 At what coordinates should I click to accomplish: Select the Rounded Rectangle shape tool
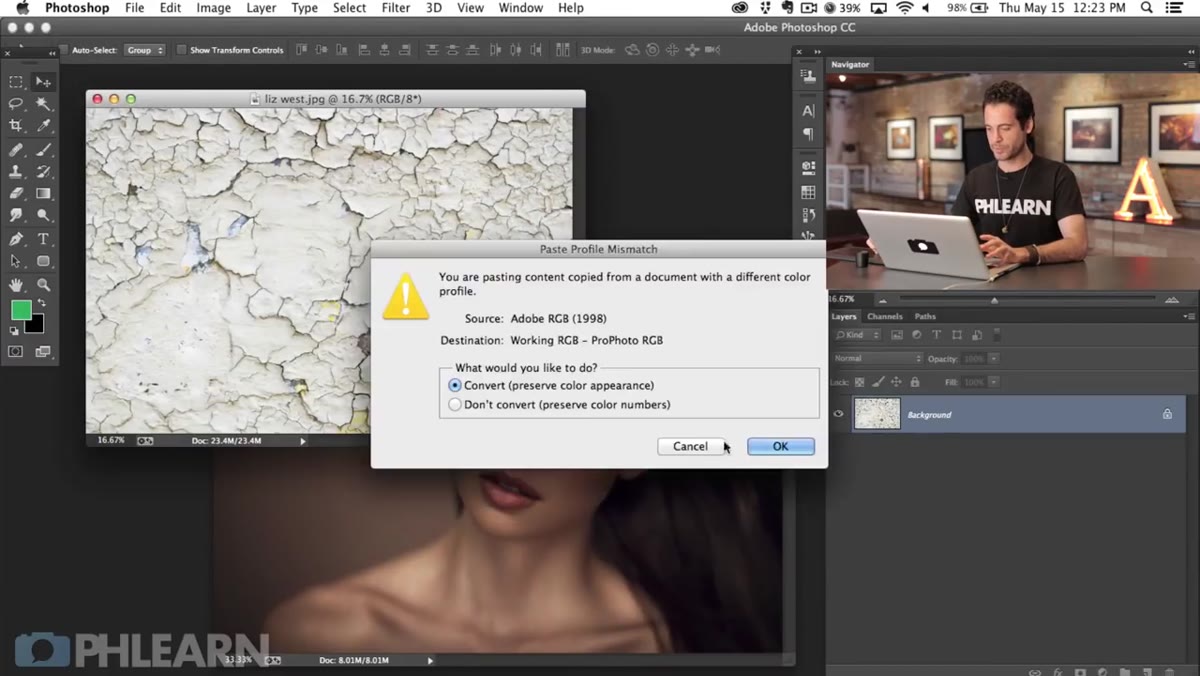coord(43,262)
